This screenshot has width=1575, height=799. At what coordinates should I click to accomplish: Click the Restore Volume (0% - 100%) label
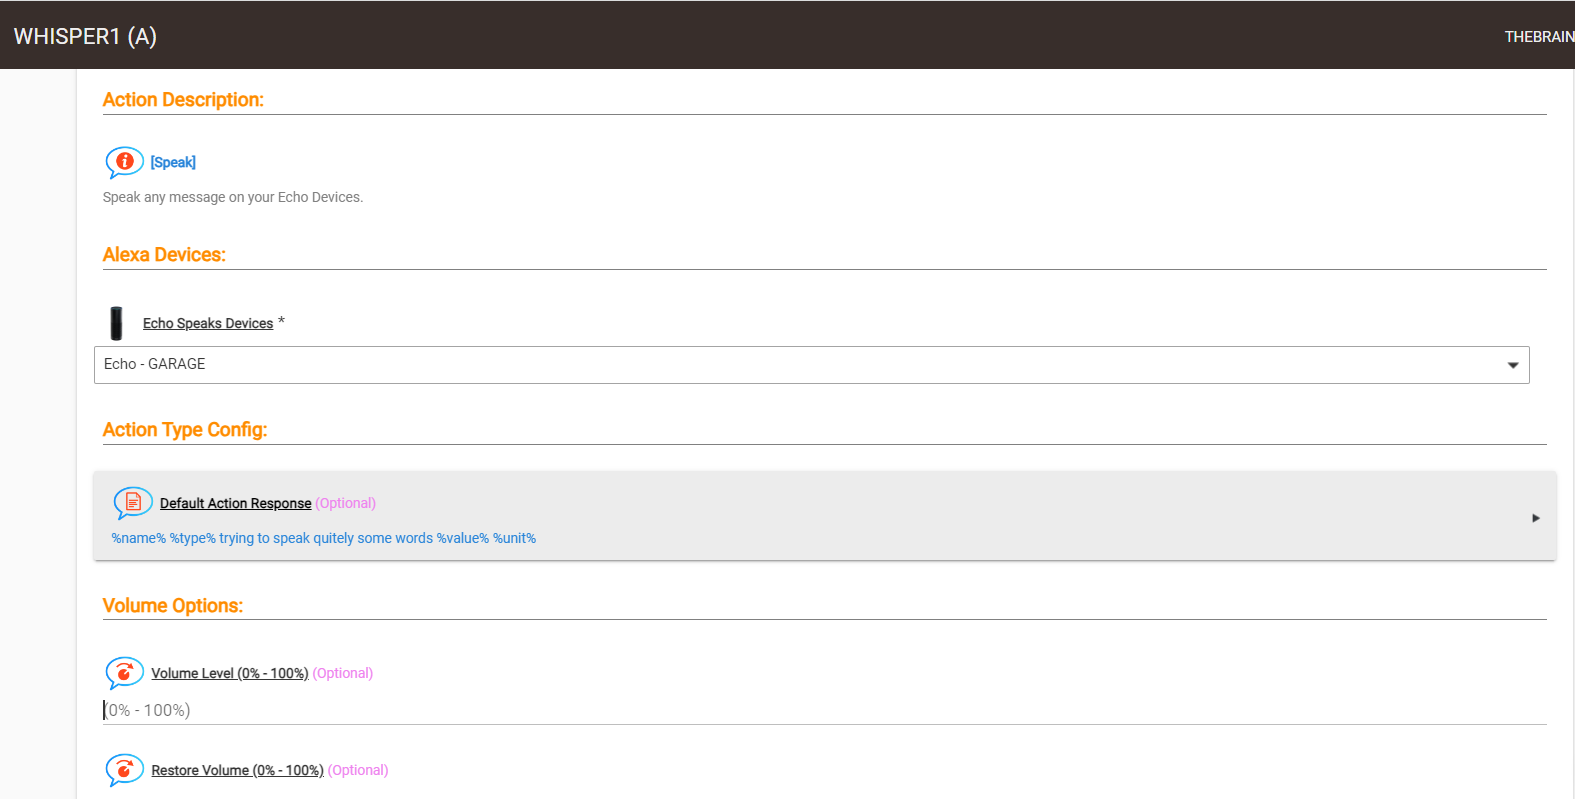(x=237, y=770)
